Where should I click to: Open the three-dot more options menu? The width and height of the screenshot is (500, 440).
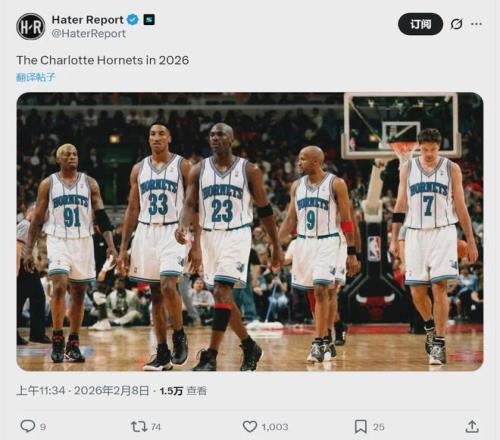[x=476, y=24]
